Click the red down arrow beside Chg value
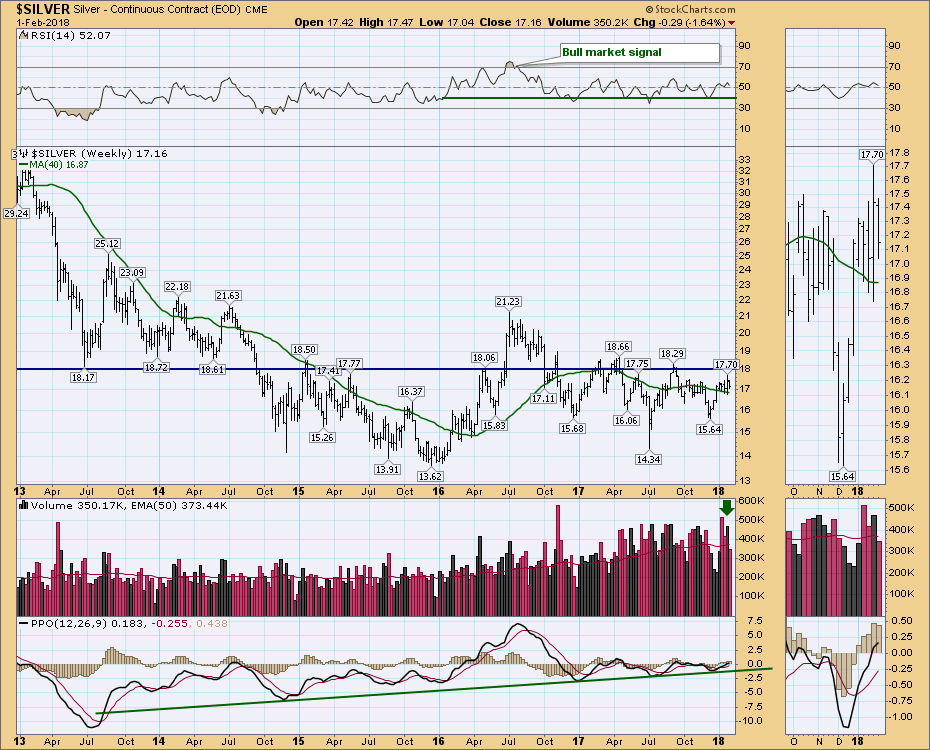Image resolution: width=930 pixels, height=750 pixels. point(731,23)
